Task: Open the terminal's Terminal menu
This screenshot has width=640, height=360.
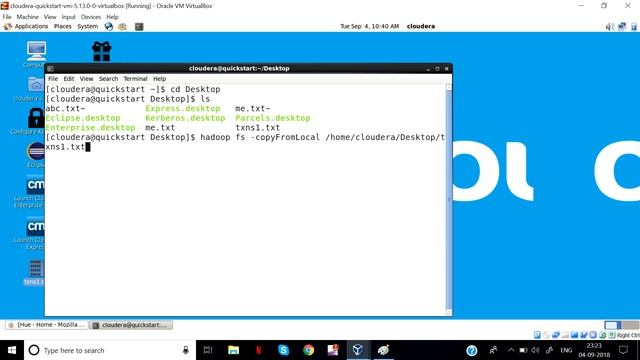Action: click(x=135, y=79)
